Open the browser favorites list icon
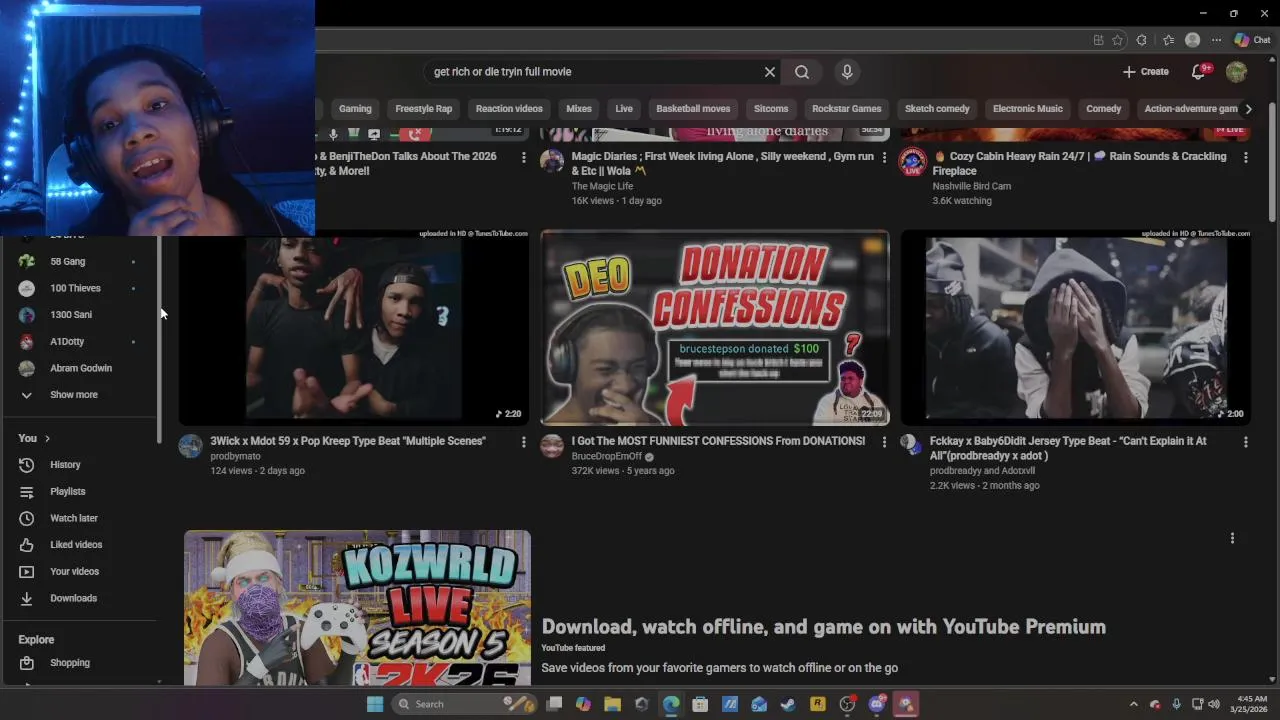 coord(1168,41)
